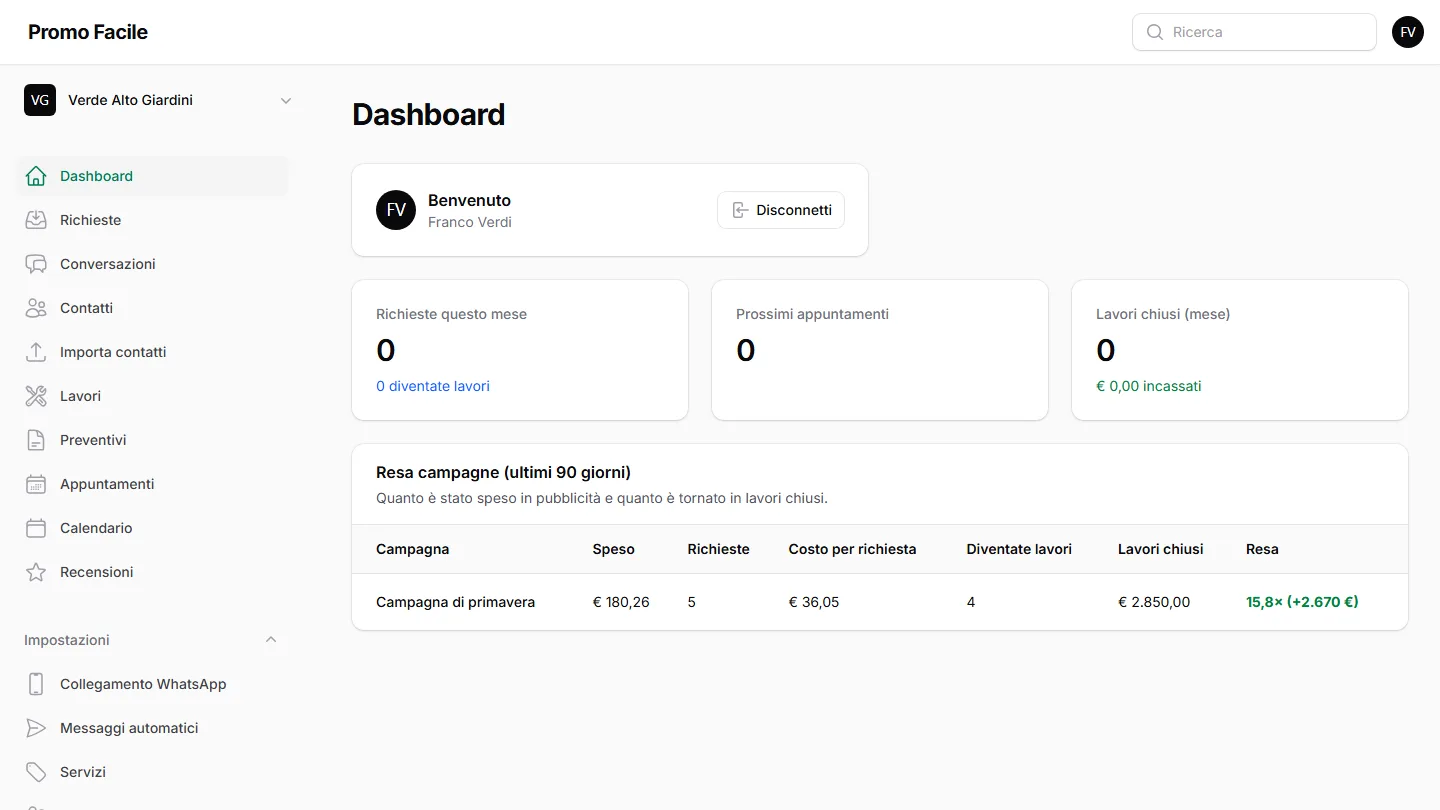Collapse the Impostazioni section chevron

click(x=271, y=640)
